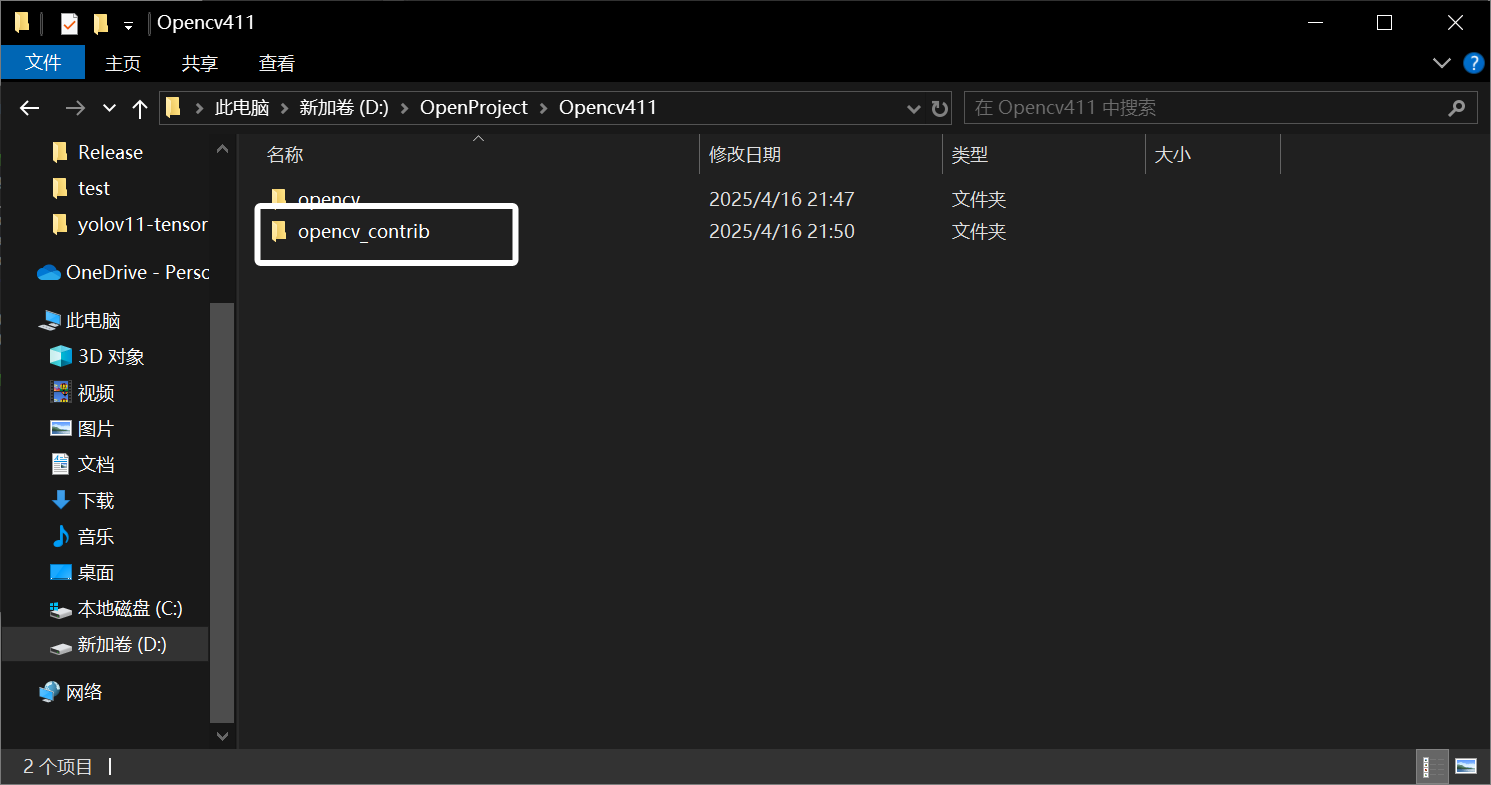Expand the recent locations chevron beside forward arrow
The height and width of the screenshot is (785, 1491).
(x=108, y=107)
